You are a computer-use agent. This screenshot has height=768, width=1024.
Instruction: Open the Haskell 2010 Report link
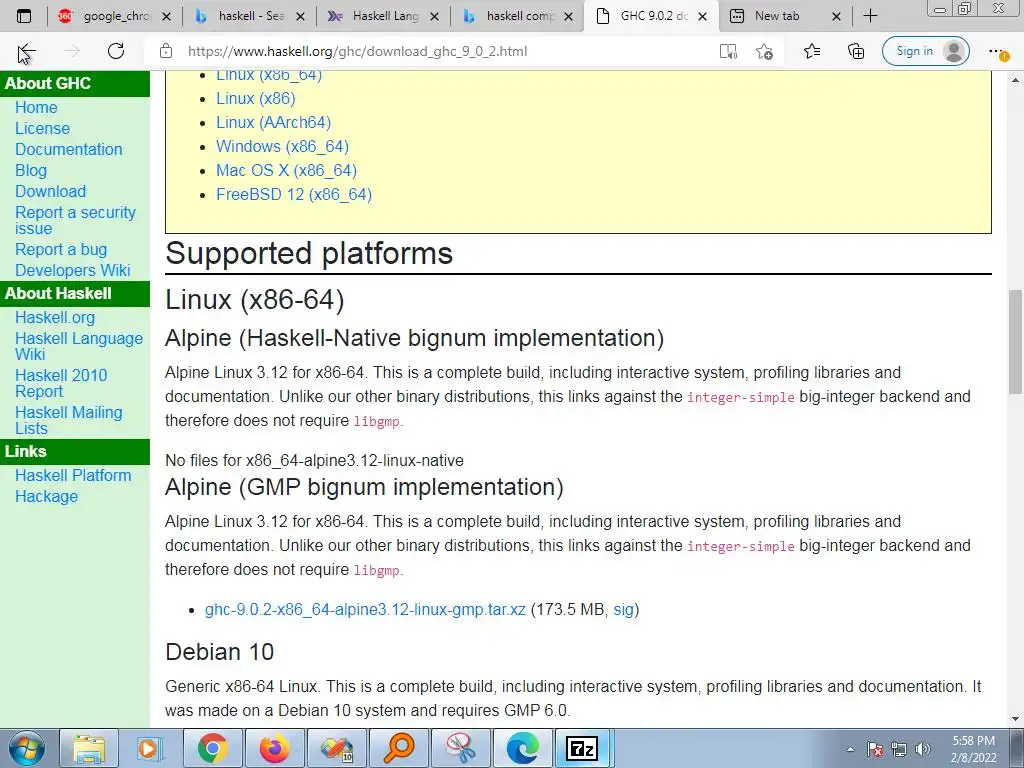[61, 383]
